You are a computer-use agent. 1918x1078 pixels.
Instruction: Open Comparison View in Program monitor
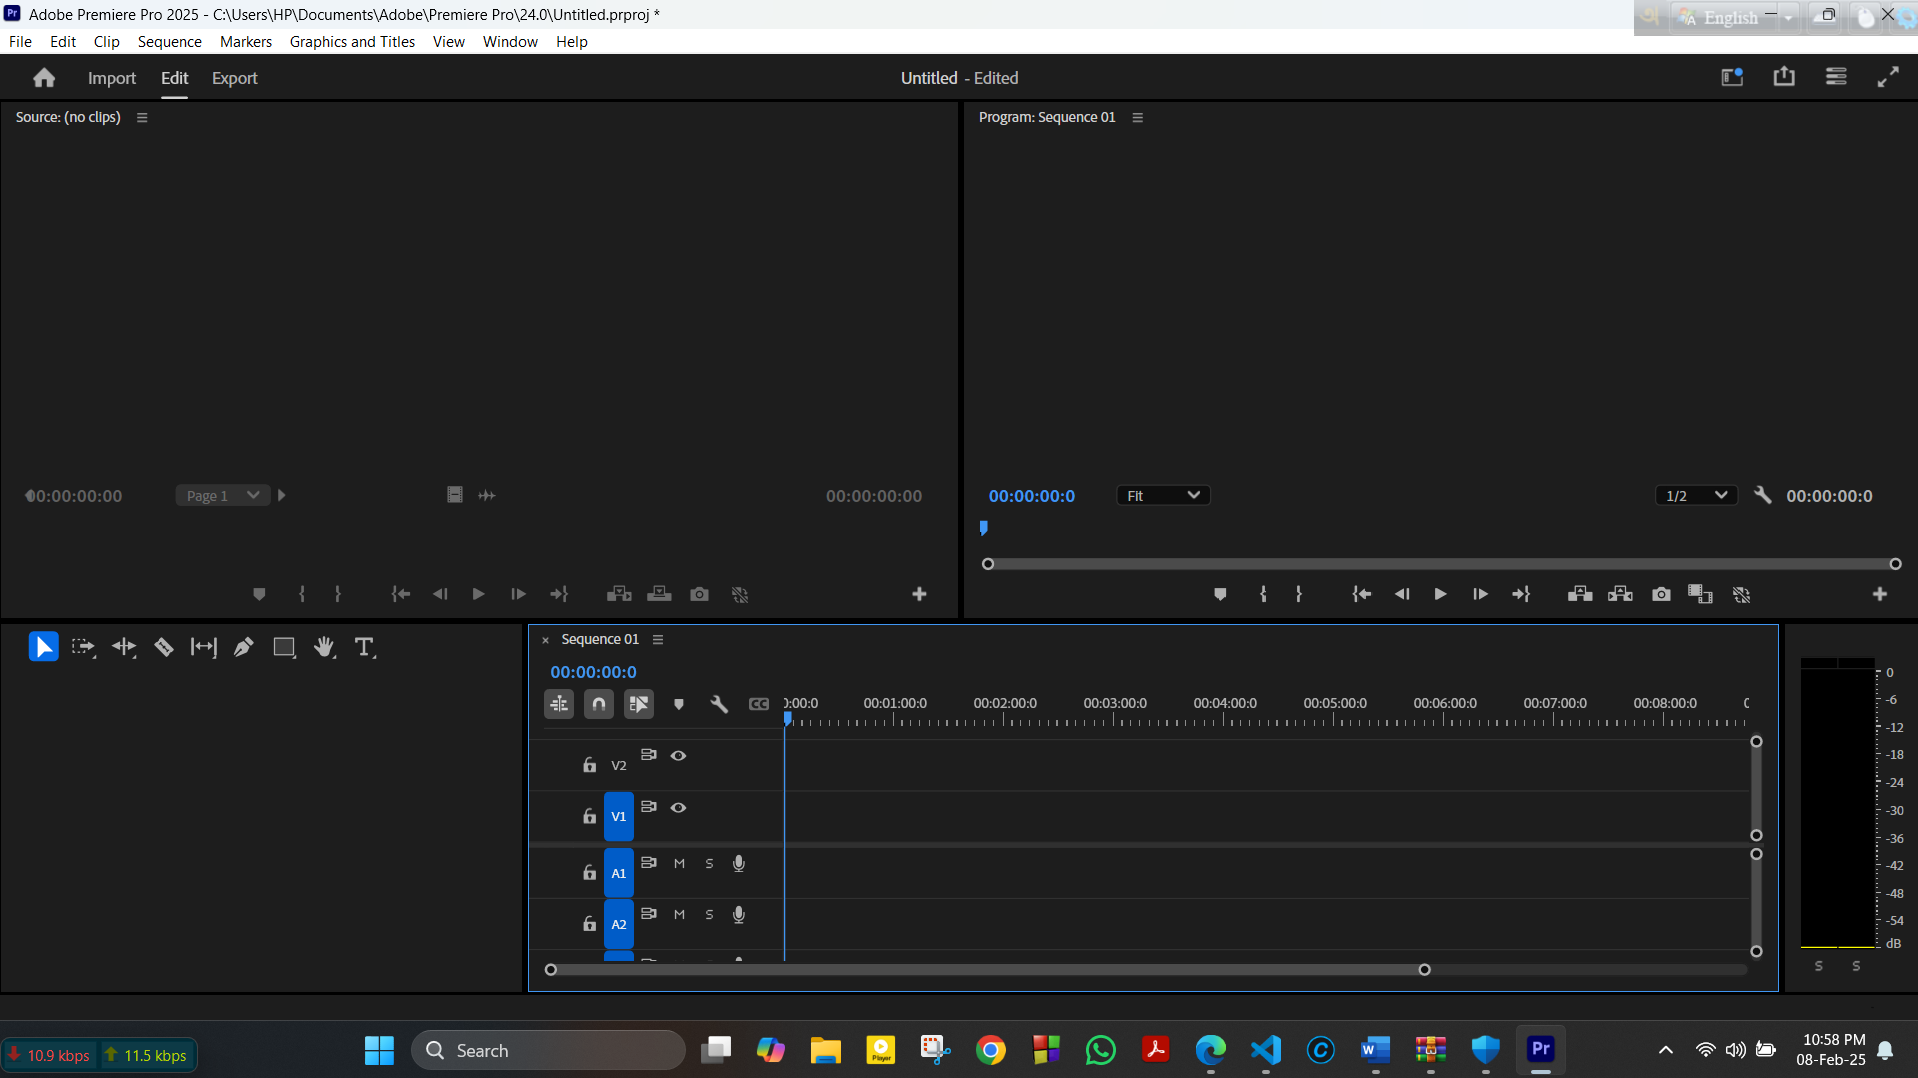(x=1700, y=594)
